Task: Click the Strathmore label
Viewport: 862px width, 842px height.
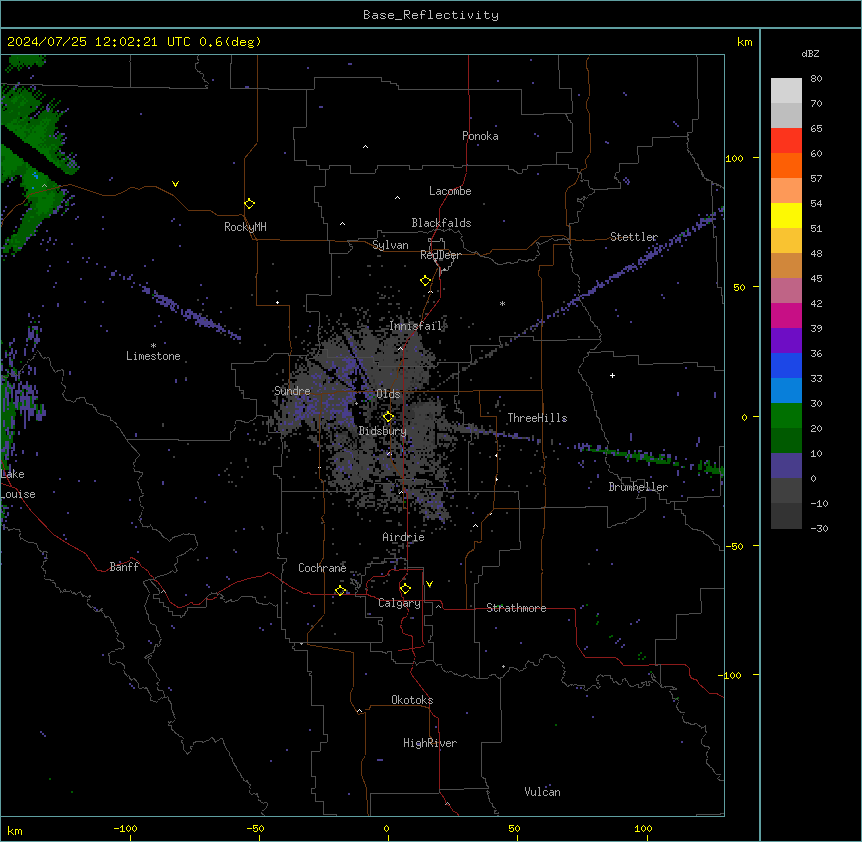Action: pyautogui.click(x=516, y=608)
